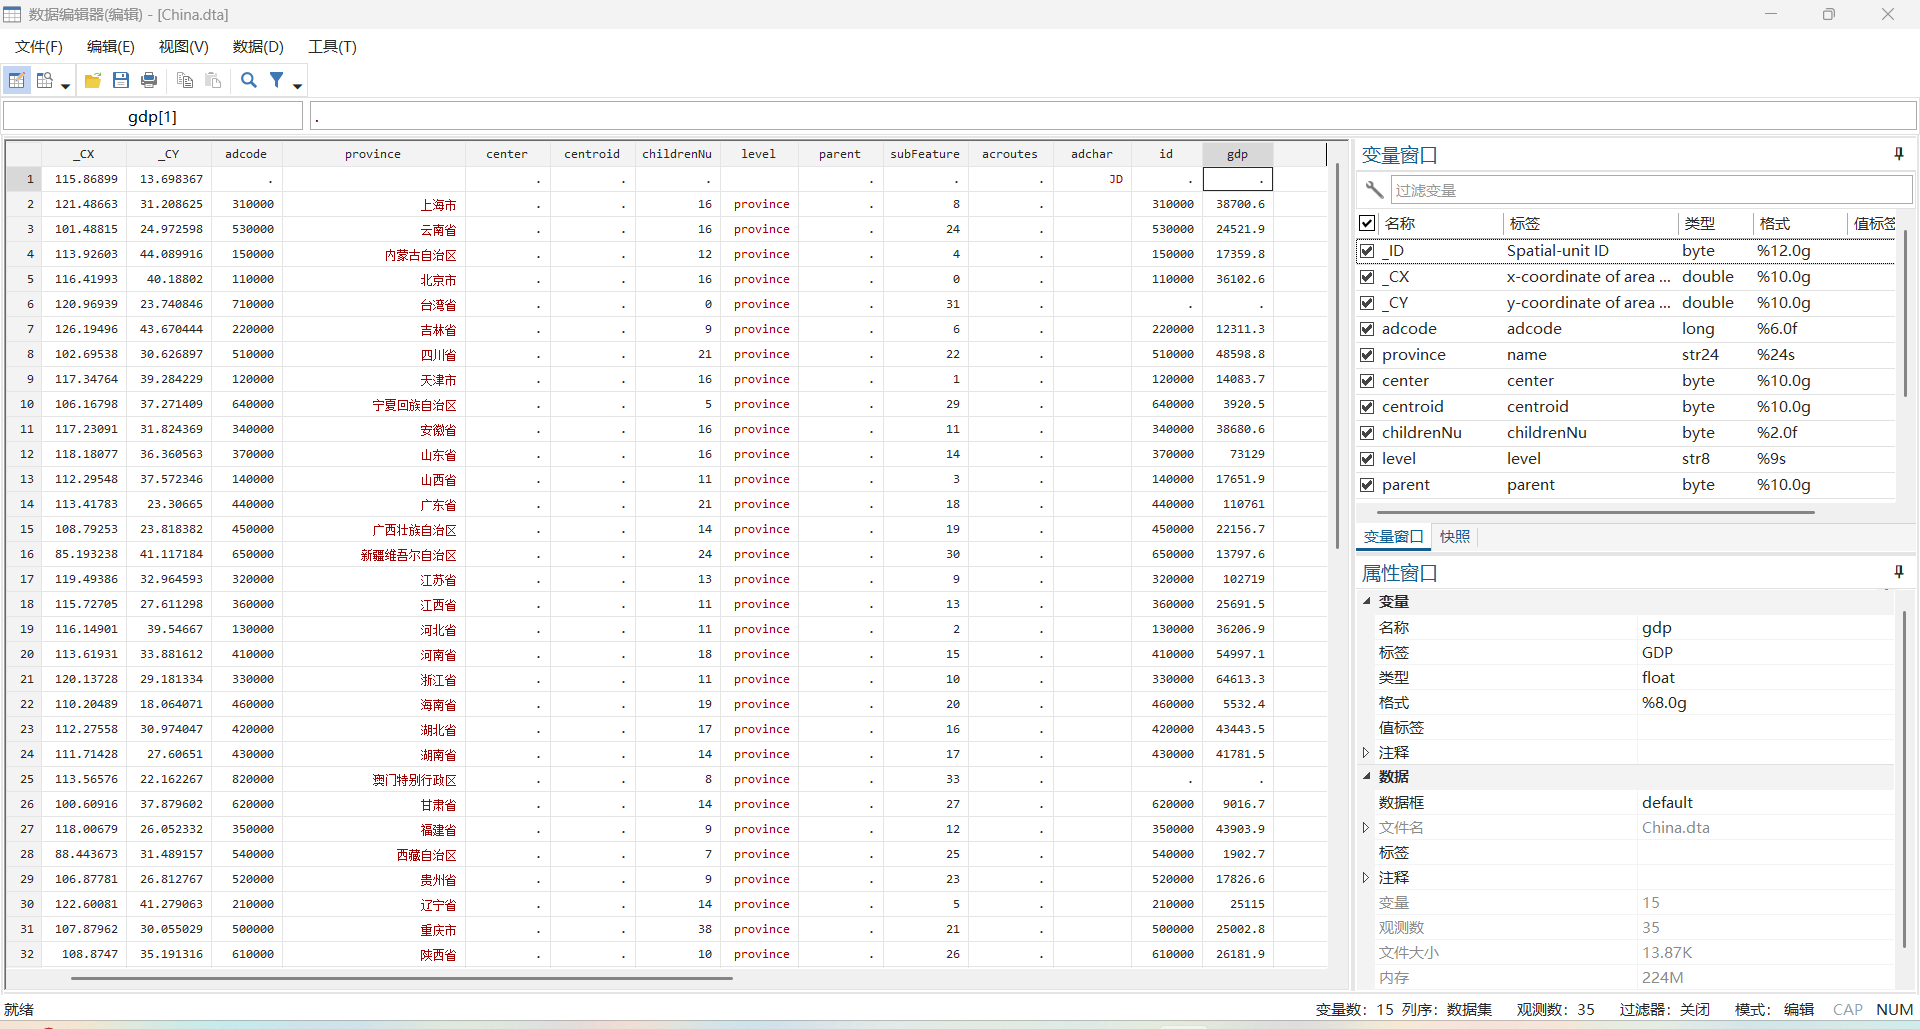Screen dimensions: 1920x1029
Task: Click the copy icon in the toolbar
Action: pyautogui.click(x=185, y=81)
